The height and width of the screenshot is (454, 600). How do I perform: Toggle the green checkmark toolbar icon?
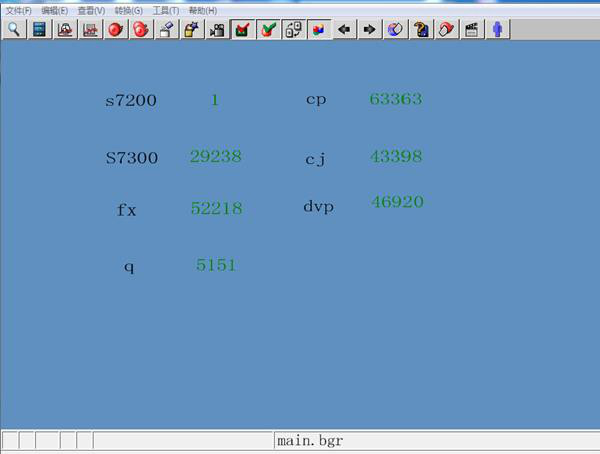268,29
